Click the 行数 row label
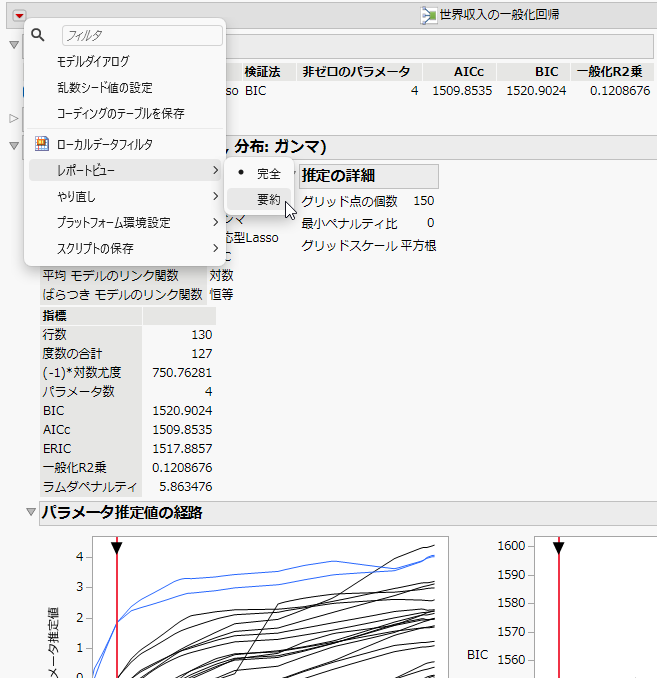Viewport: 657px width, 678px height. 54,335
